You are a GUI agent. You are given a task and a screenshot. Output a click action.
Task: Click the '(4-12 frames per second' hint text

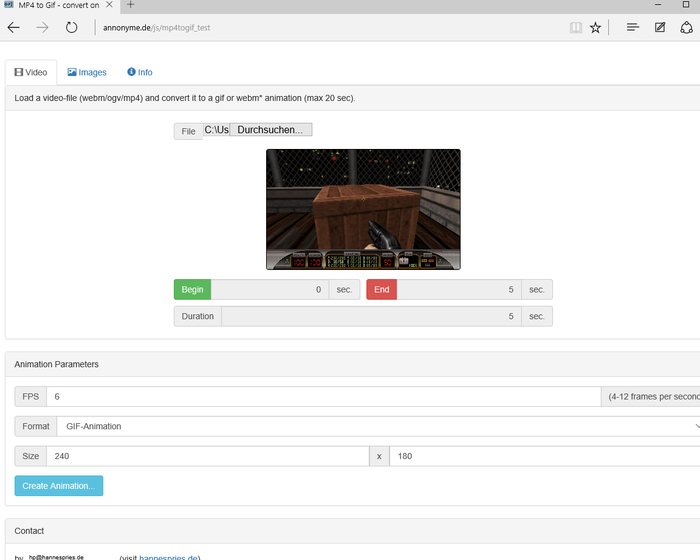click(x=654, y=397)
